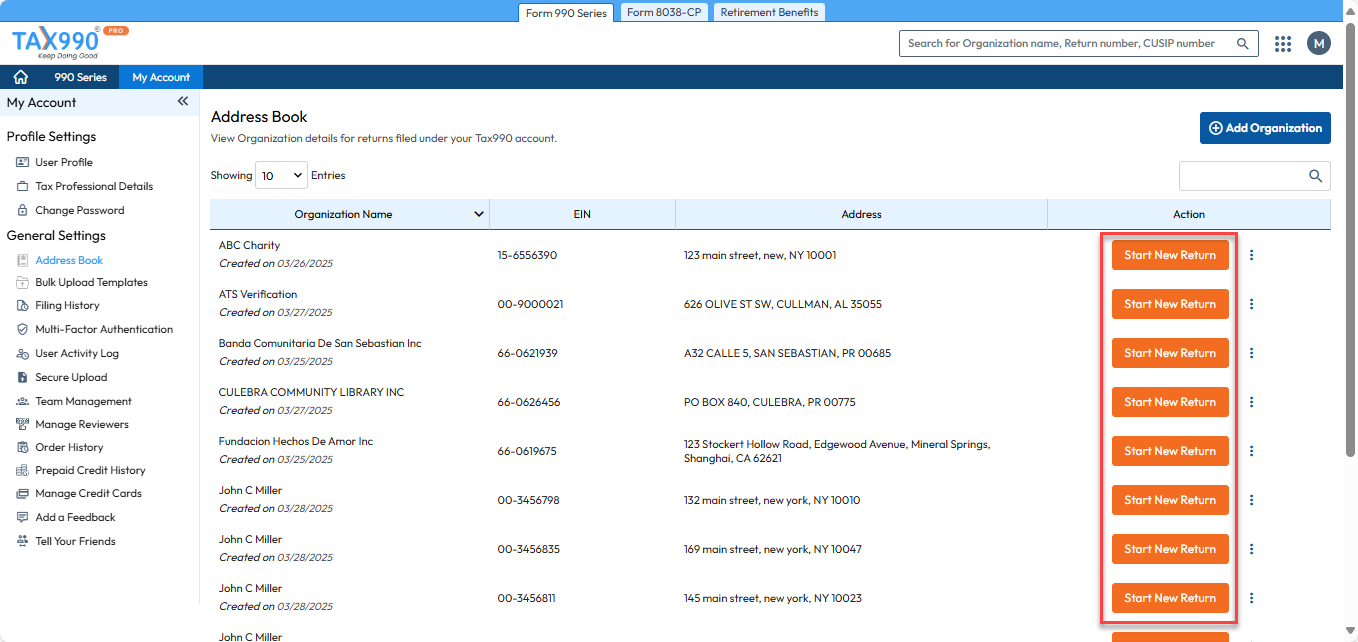The image size is (1358, 642).
Task: Start New Return for ATS Verification
Action: coord(1170,304)
